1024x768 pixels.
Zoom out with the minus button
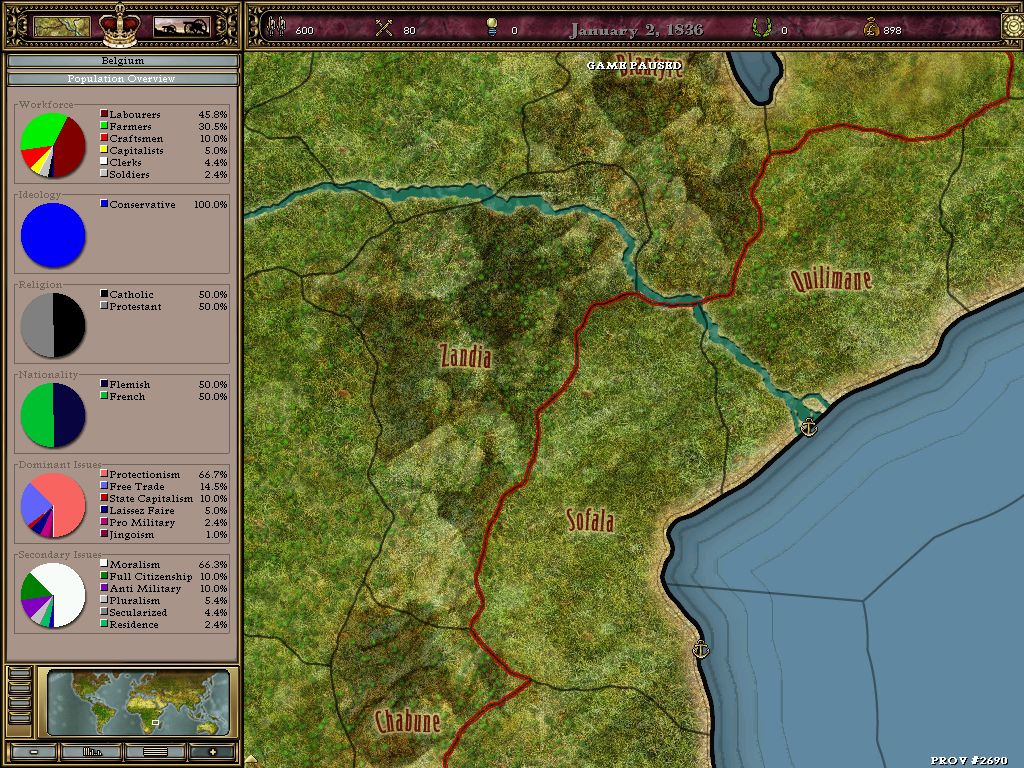pyautogui.click(x=33, y=752)
